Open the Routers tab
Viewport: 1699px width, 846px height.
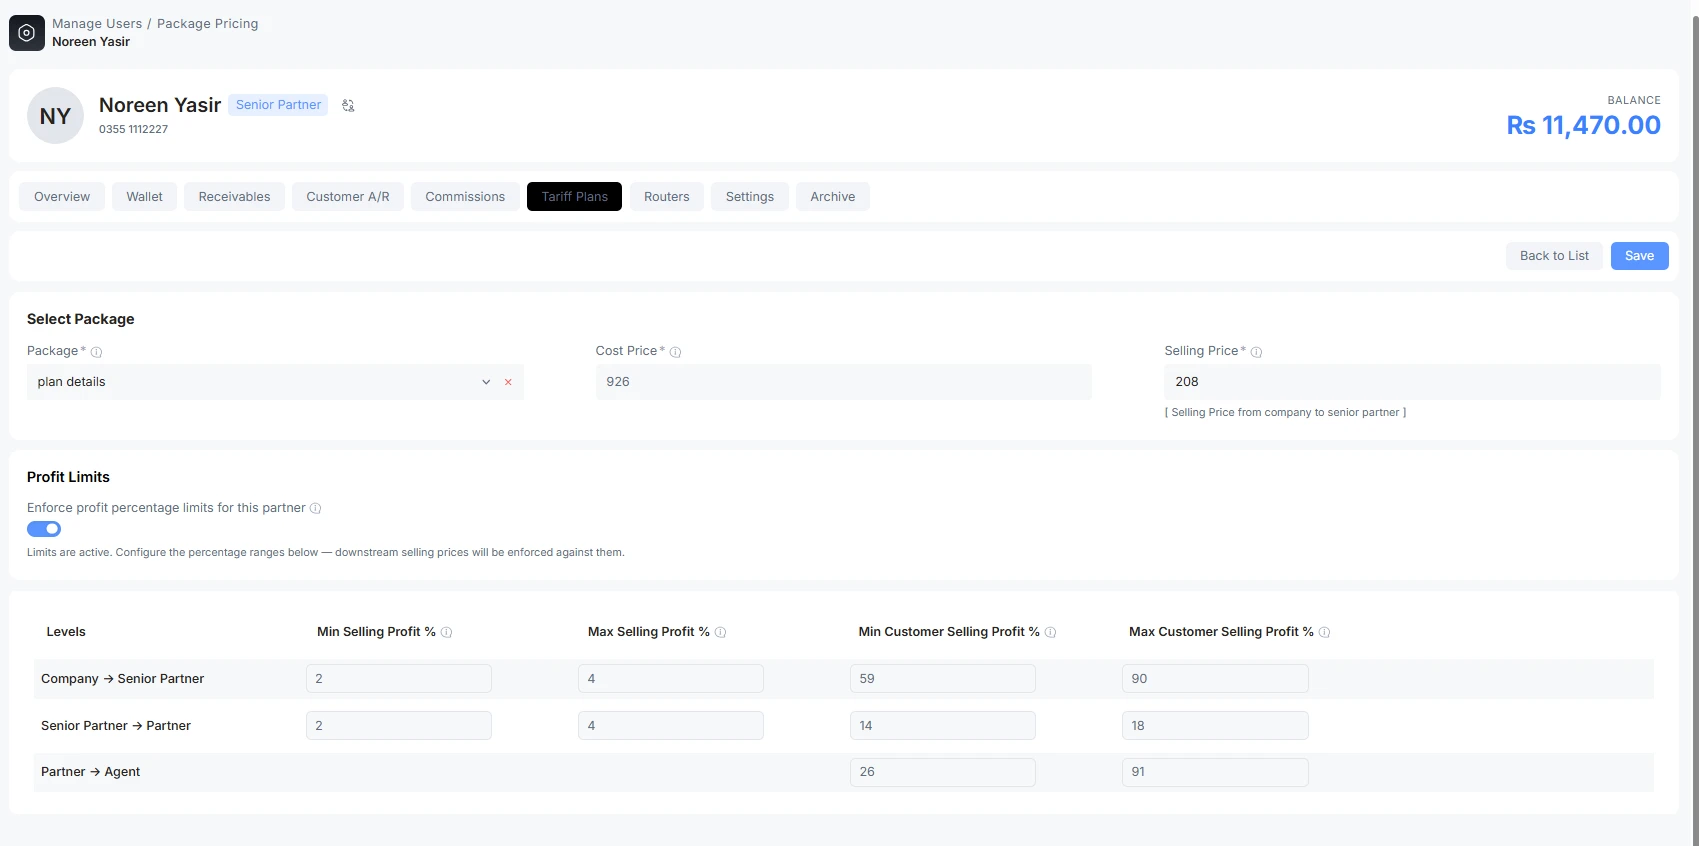tap(667, 197)
